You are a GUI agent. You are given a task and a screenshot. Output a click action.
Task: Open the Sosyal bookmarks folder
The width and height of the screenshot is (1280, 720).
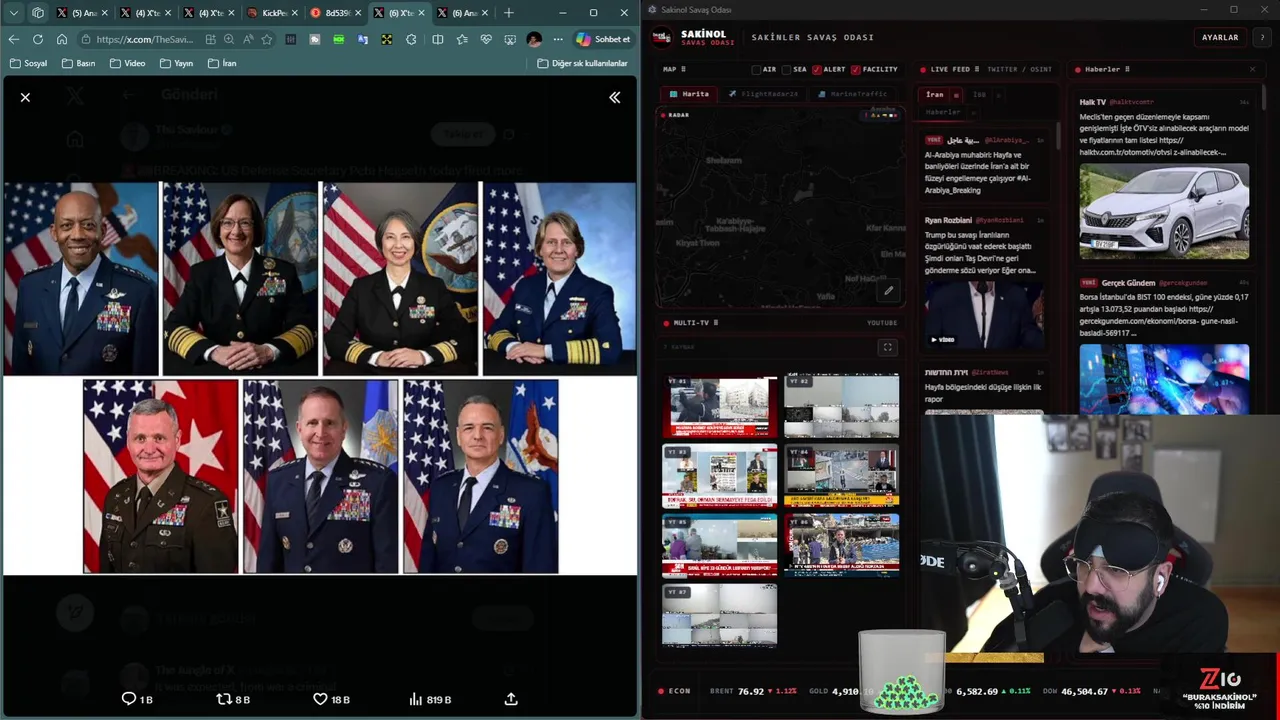click(x=28, y=63)
